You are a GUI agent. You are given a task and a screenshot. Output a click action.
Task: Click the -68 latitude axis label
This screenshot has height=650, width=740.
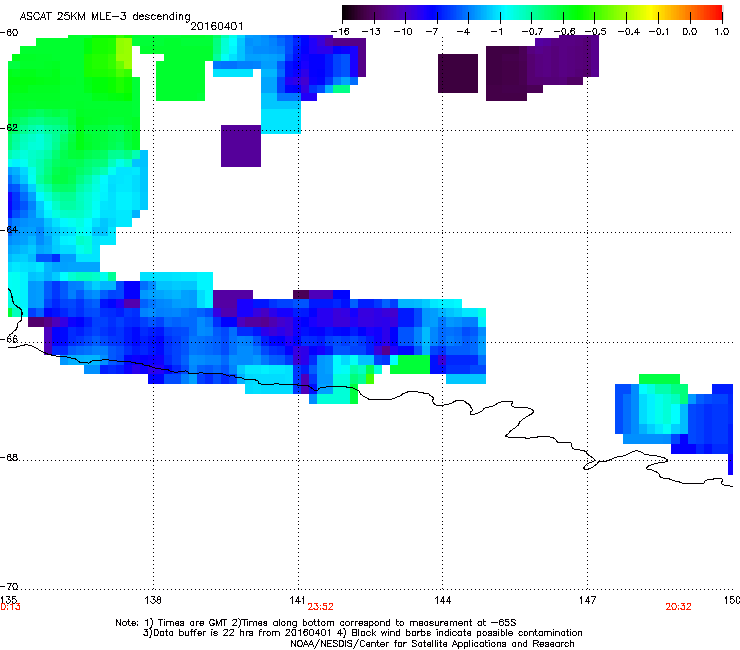[9, 458]
